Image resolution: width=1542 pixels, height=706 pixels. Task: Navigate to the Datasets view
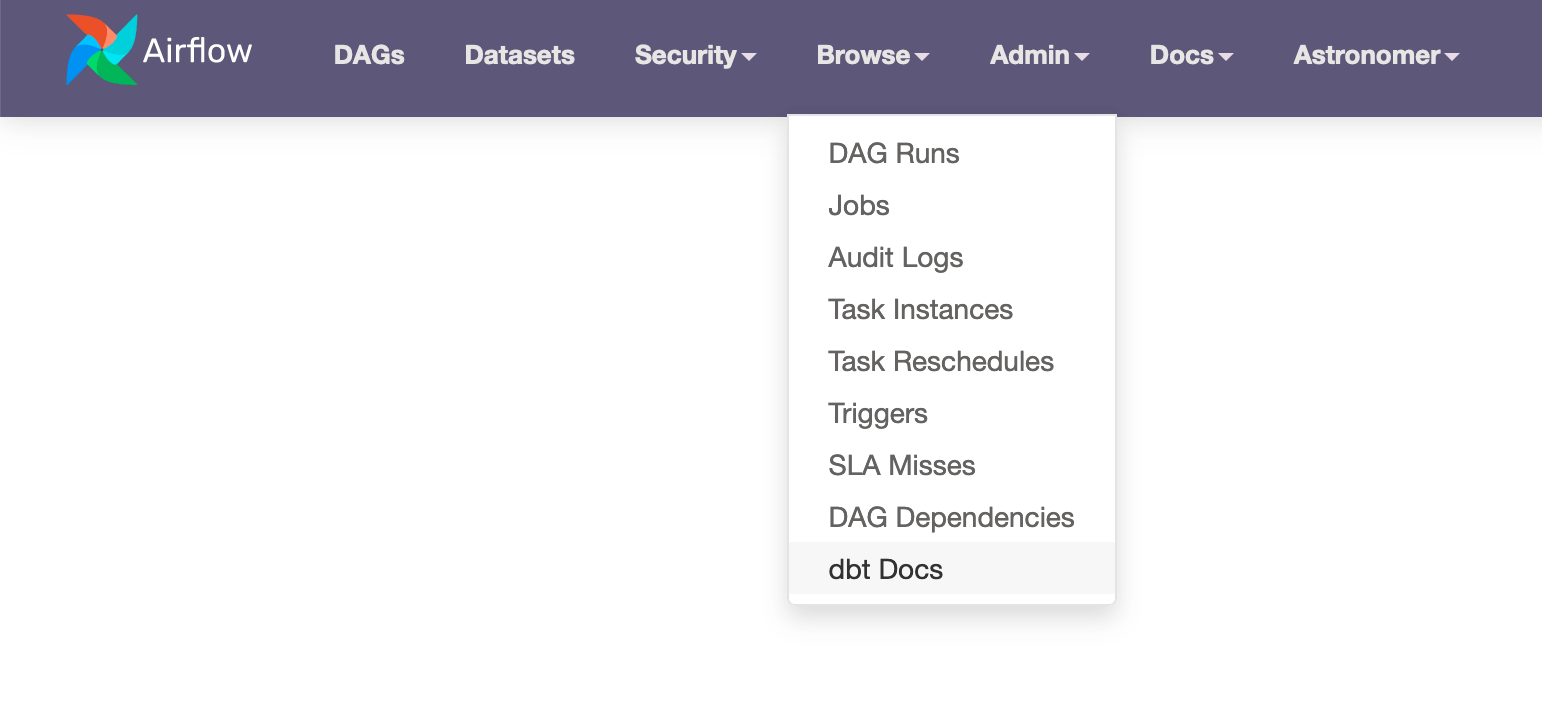click(x=519, y=56)
